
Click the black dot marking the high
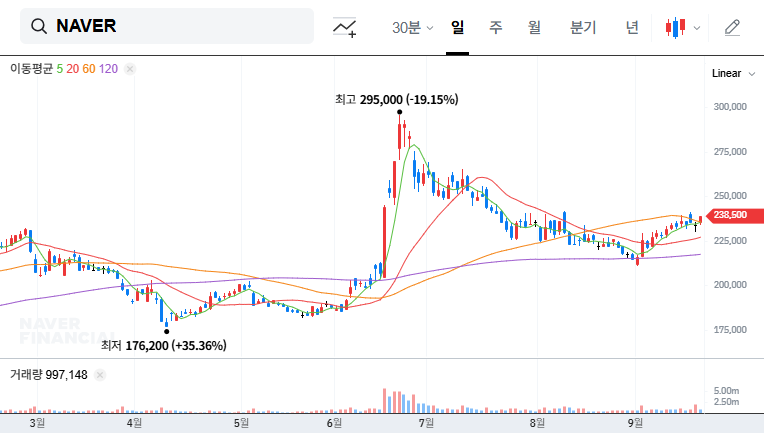pos(400,112)
